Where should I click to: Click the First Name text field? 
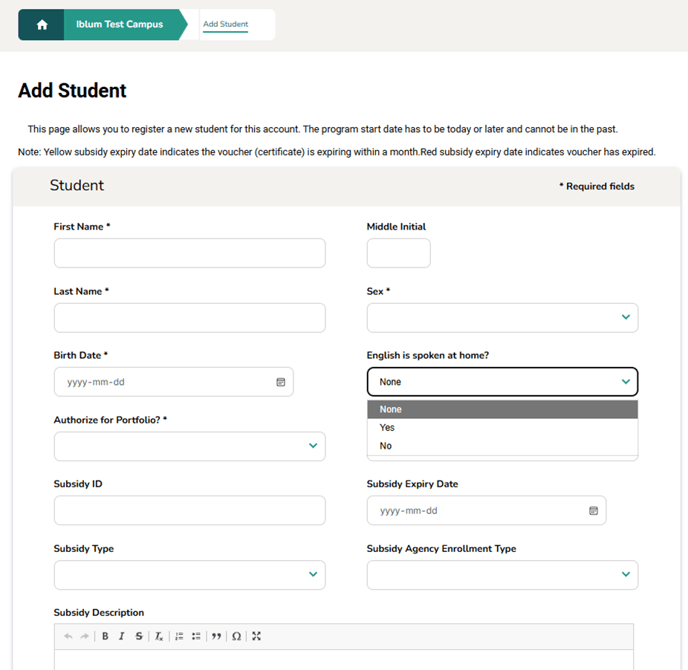point(189,253)
